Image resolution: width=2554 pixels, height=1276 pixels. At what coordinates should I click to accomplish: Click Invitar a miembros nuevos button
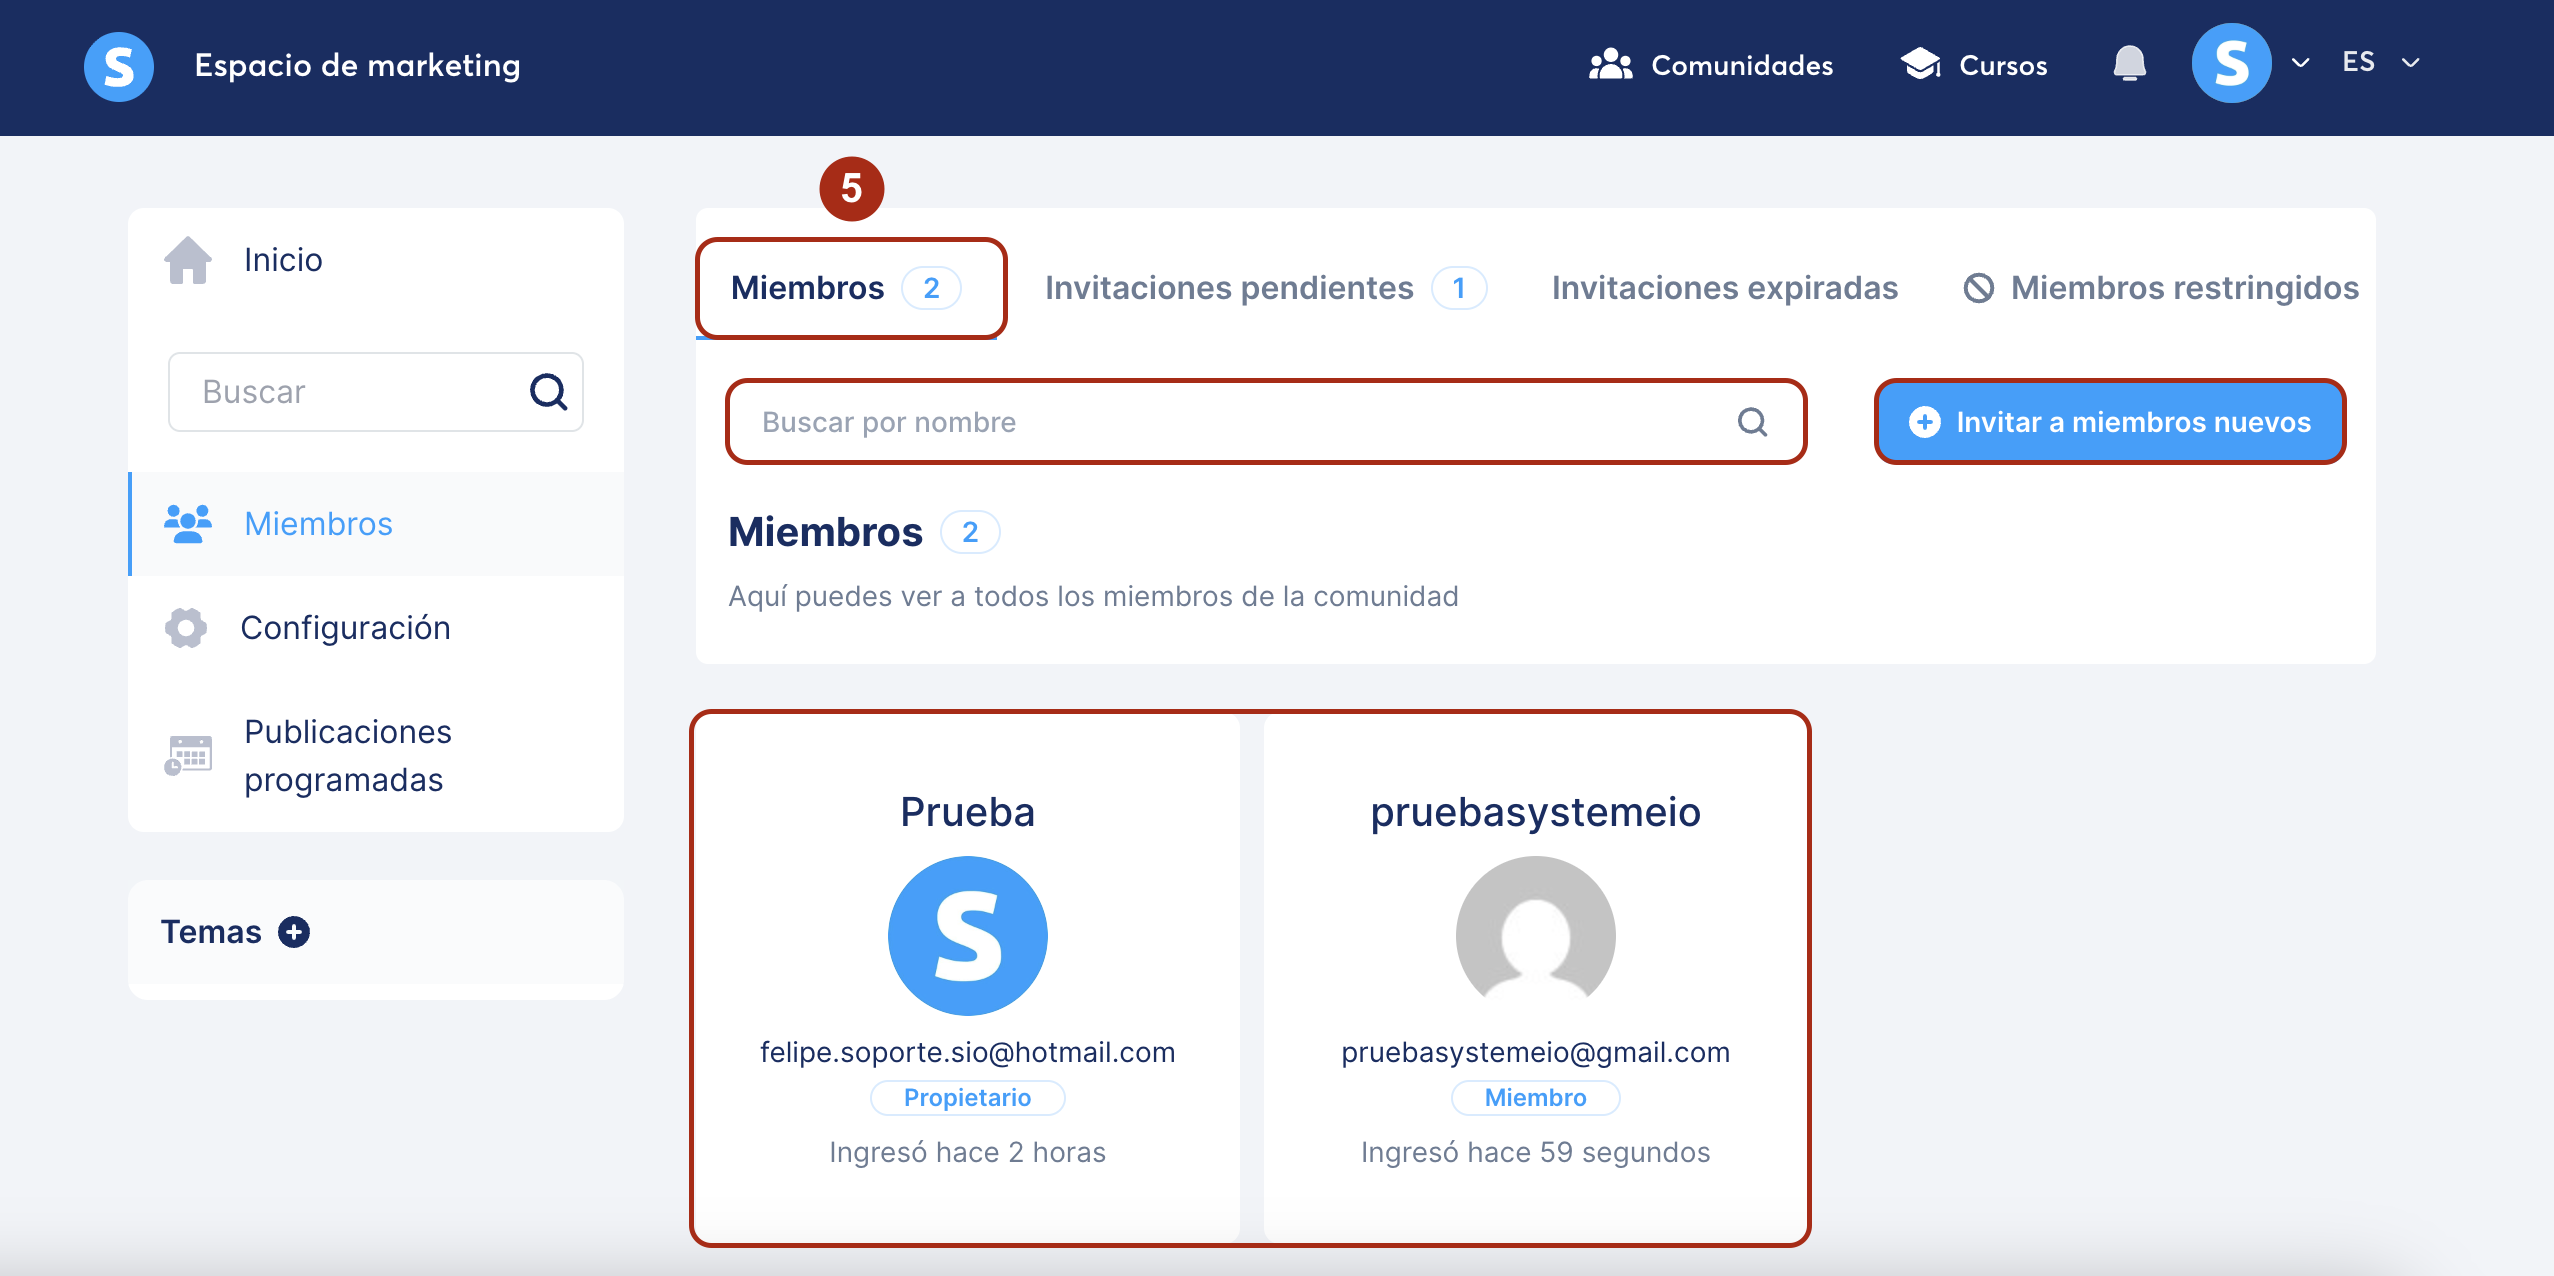2110,422
